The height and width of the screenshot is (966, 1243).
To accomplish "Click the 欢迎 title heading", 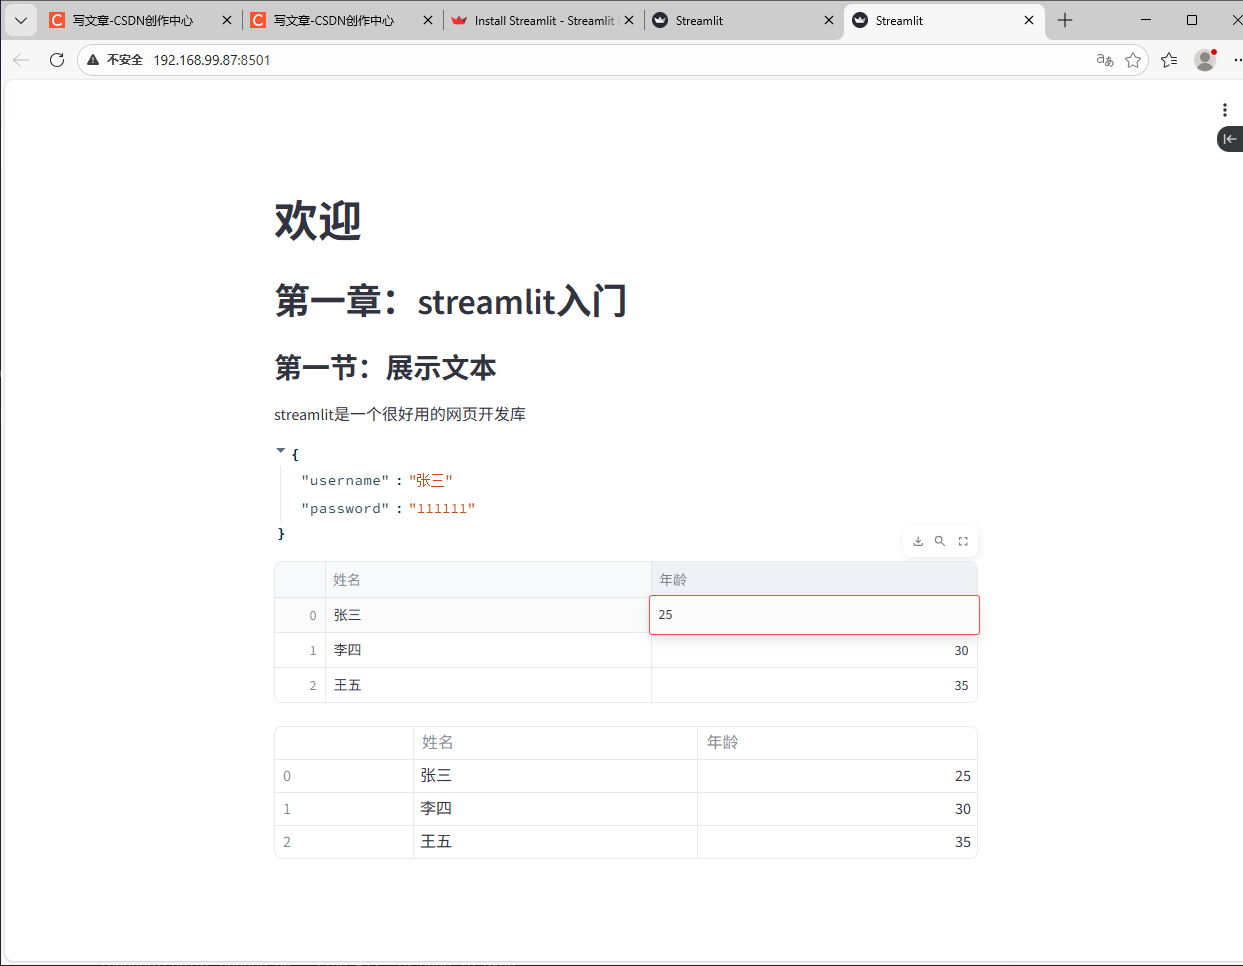I will point(318,220).
